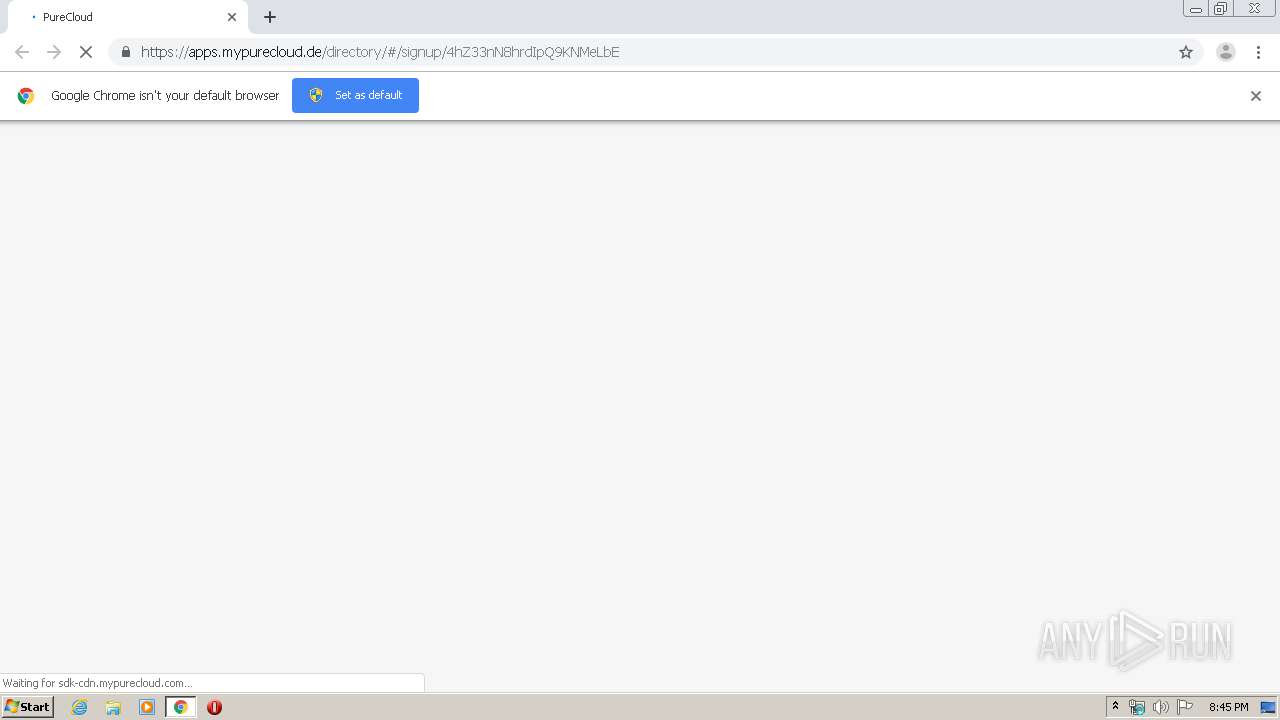Click the mypurecloud.de address bar URL

click(x=380, y=52)
